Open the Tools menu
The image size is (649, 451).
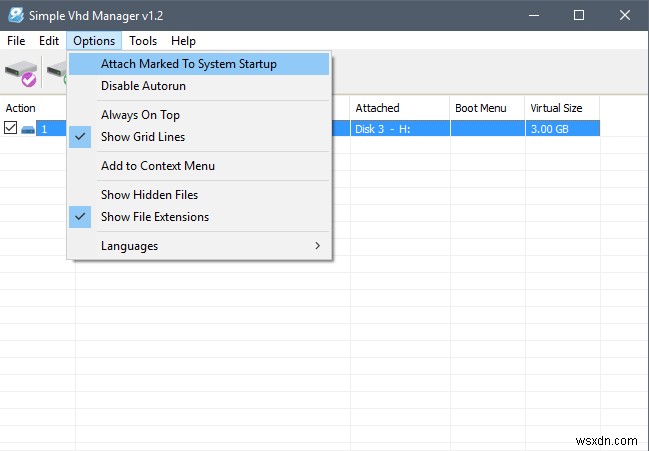[143, 41]
